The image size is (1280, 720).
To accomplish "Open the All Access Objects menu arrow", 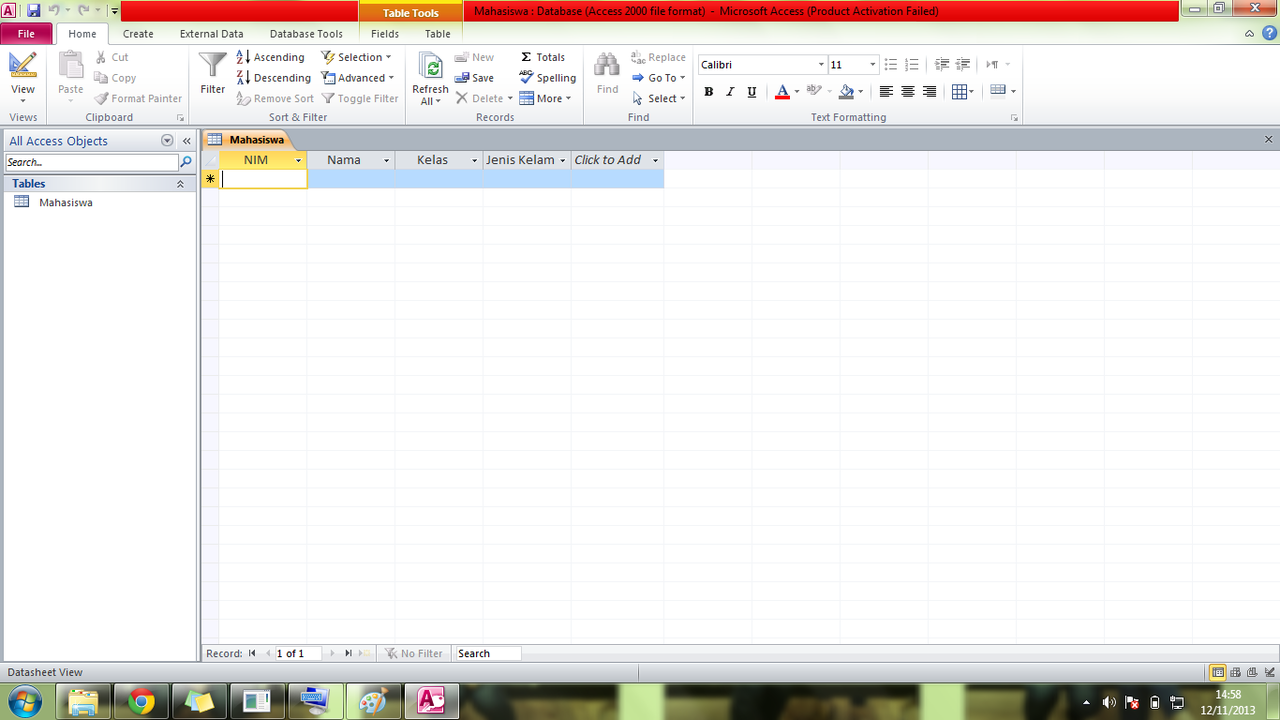I will click(x=167, y=141).
